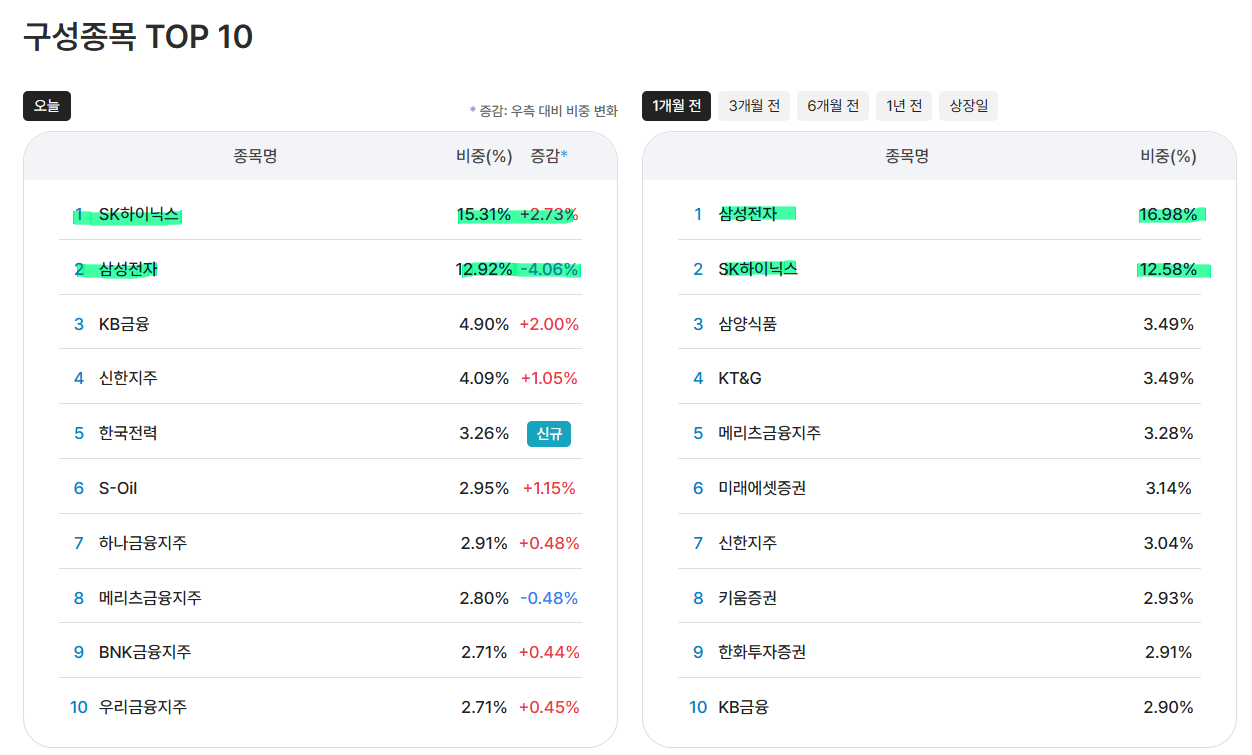Click the 12.58% weight value

click(1168, 269)
